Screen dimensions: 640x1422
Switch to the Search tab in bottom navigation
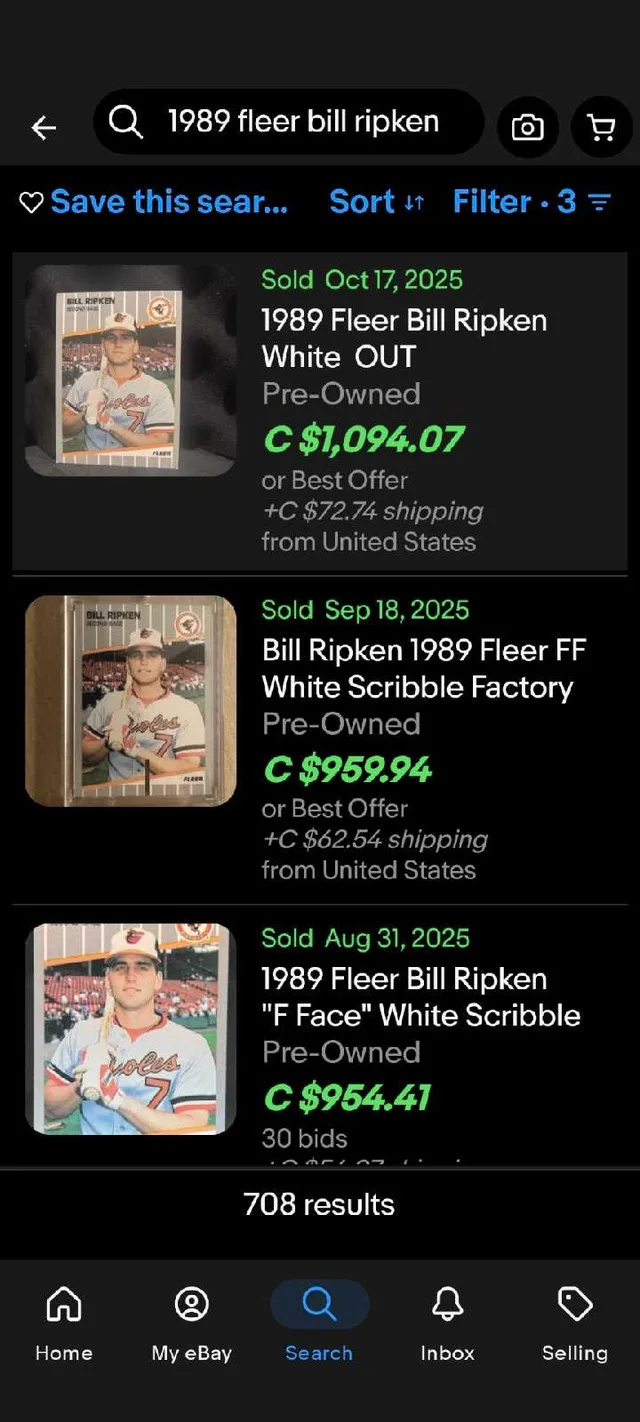(x=318, y=1303)
